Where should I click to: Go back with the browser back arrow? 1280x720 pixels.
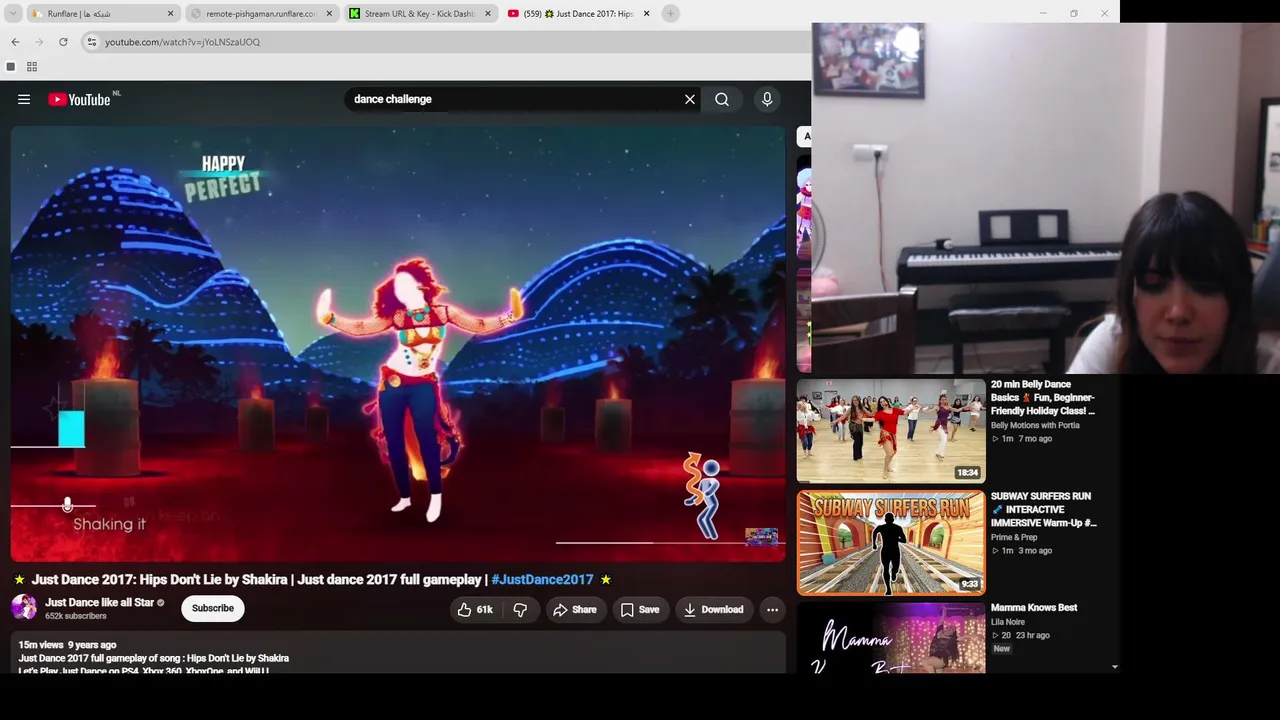point(15,42)
